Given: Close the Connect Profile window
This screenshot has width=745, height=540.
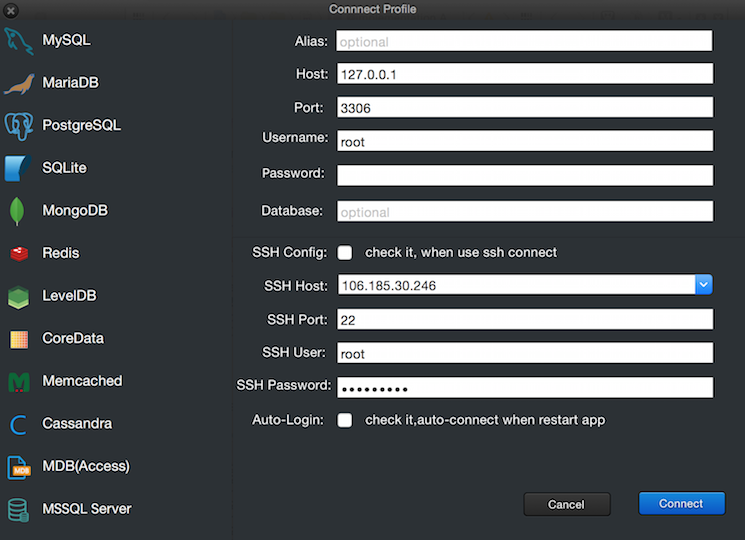Looking at the screenshot, I should tap(10, 10).
